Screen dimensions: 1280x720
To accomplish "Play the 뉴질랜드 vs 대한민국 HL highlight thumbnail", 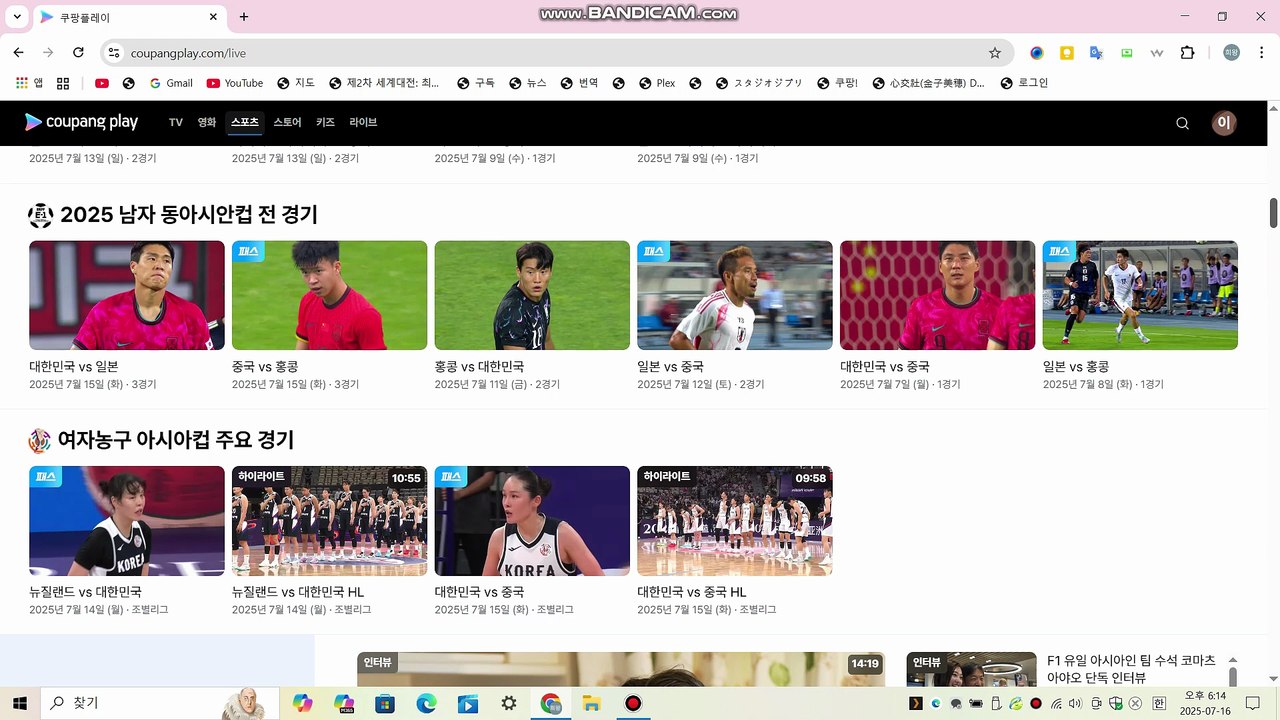I will [x=329, y=521].
